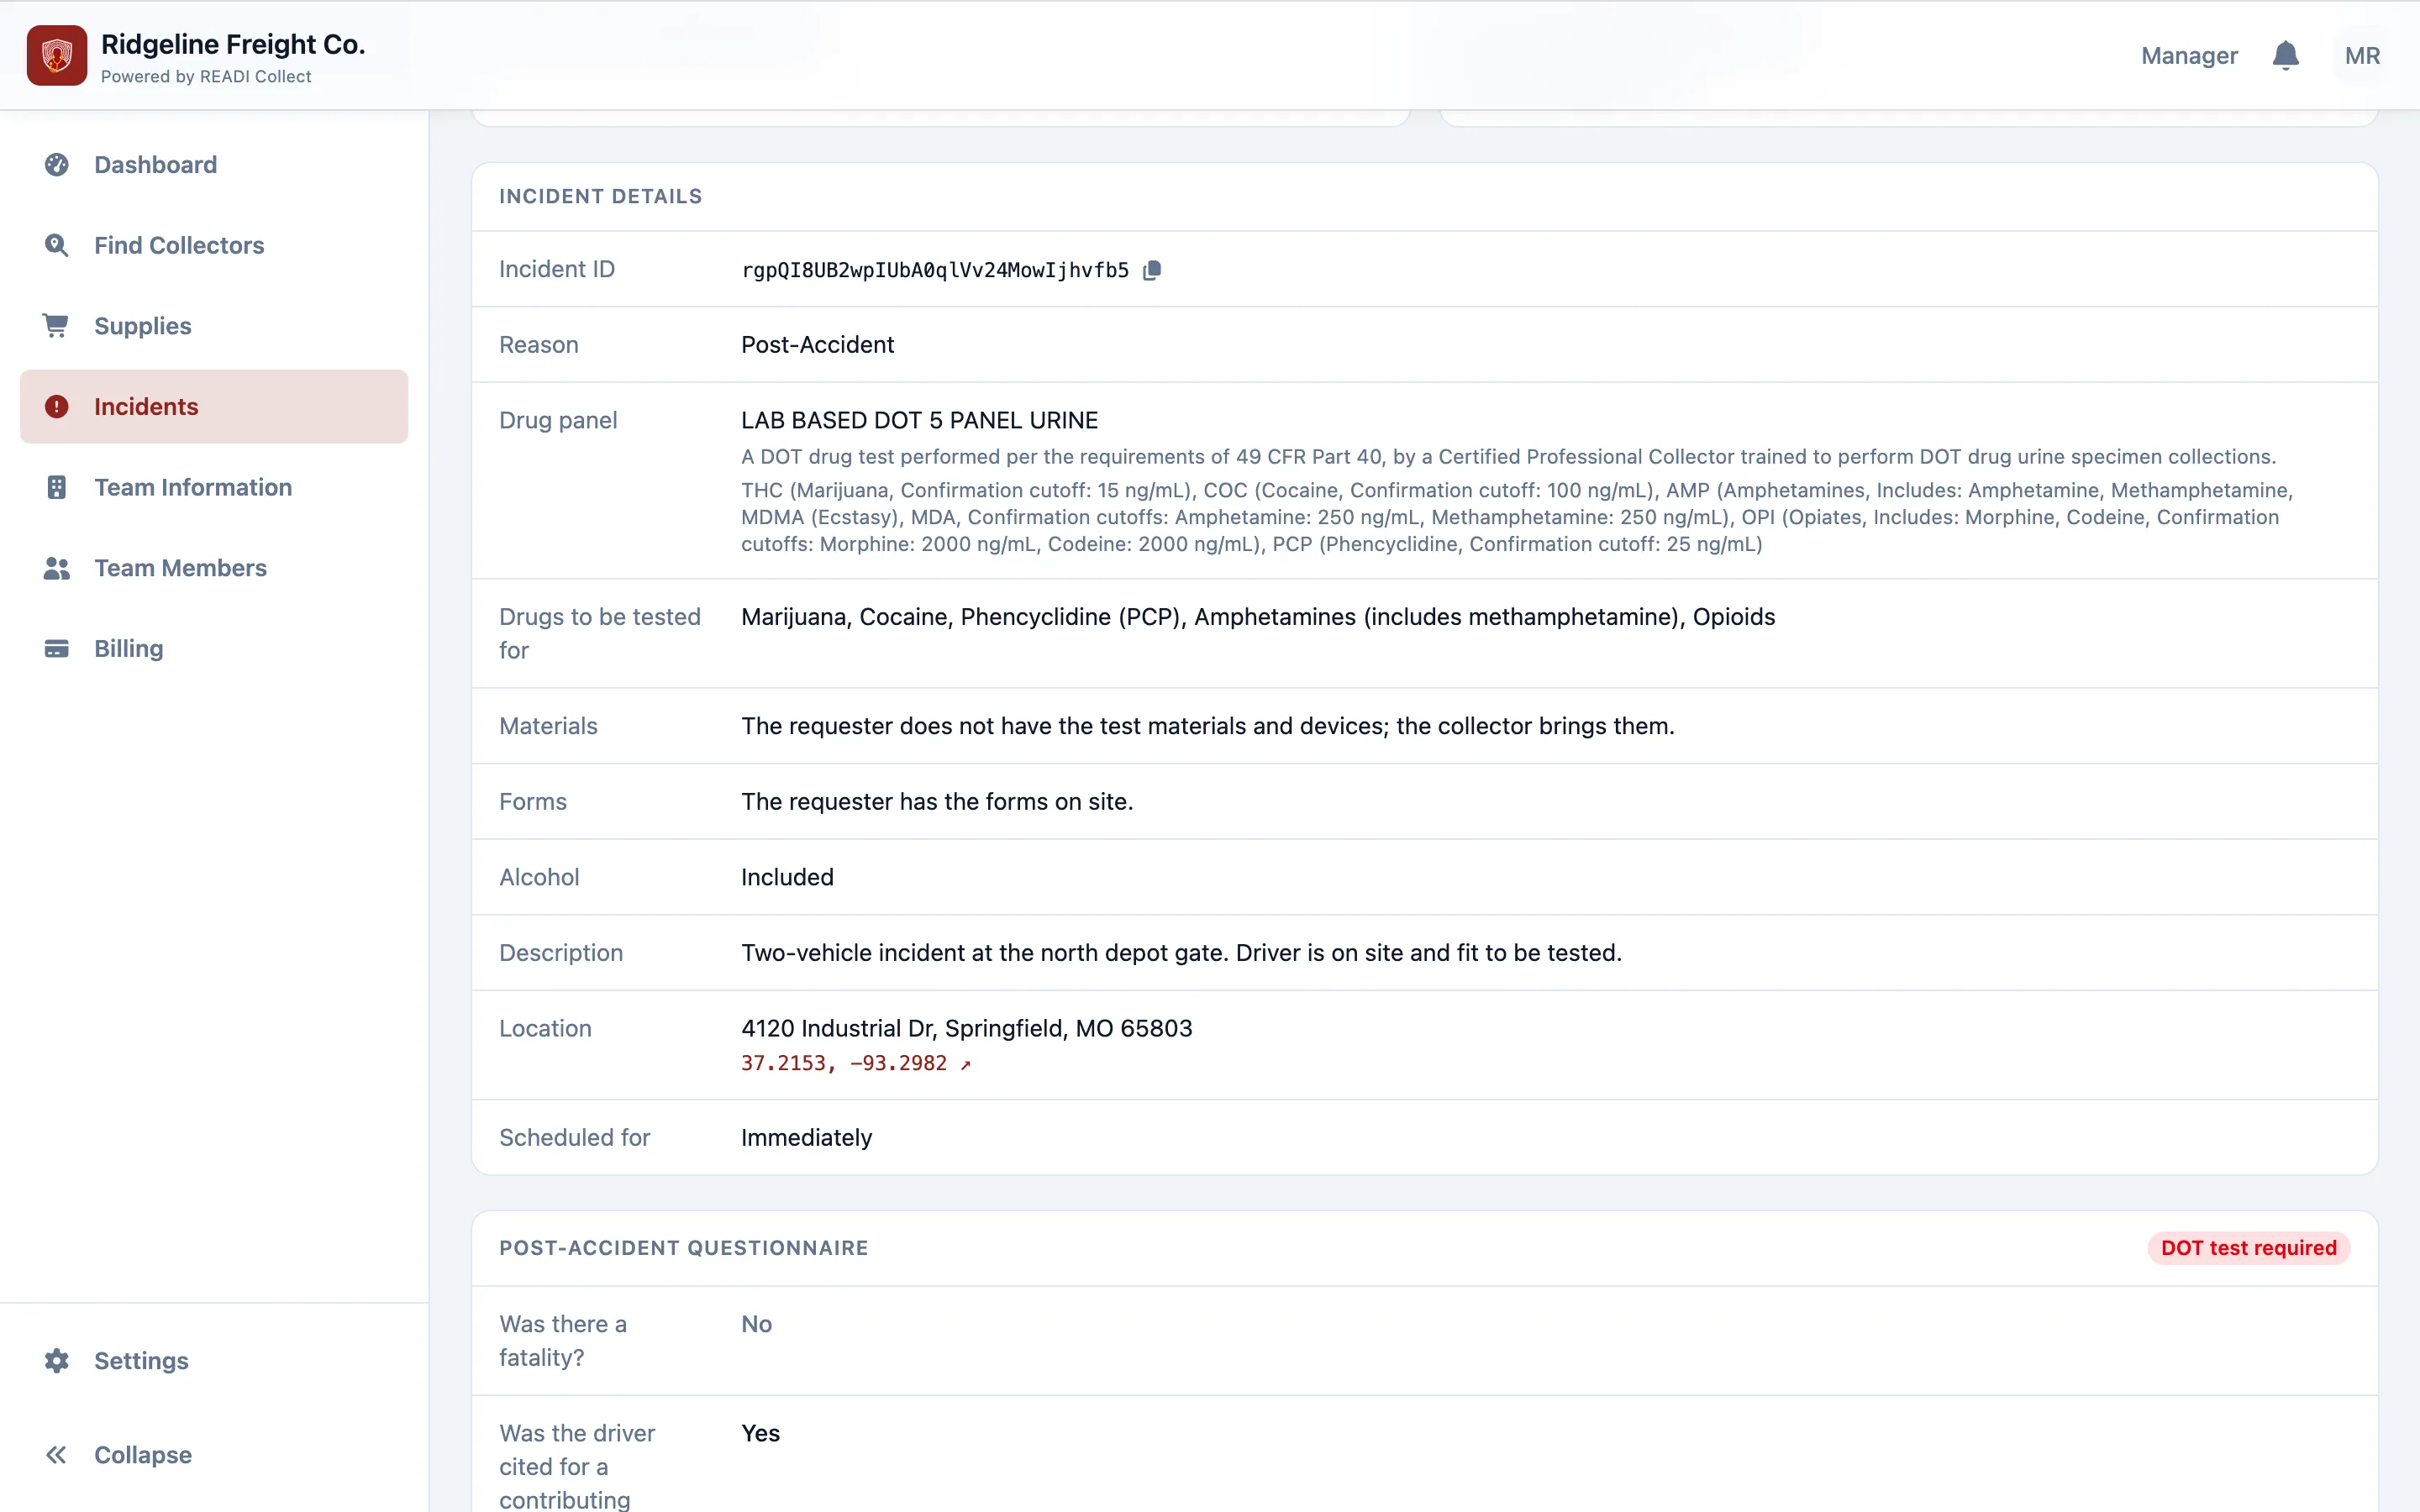Click the Billing card icon
The height and width of the screenshot is (1512, 2420).
click(57, 649)
